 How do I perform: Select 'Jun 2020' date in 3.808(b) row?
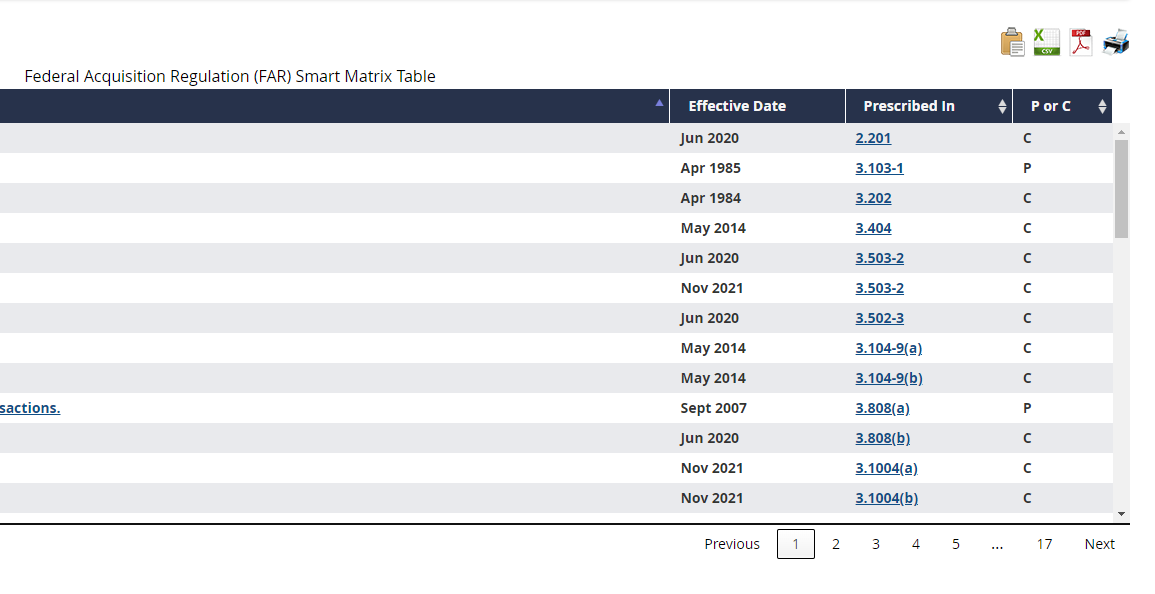709,438
